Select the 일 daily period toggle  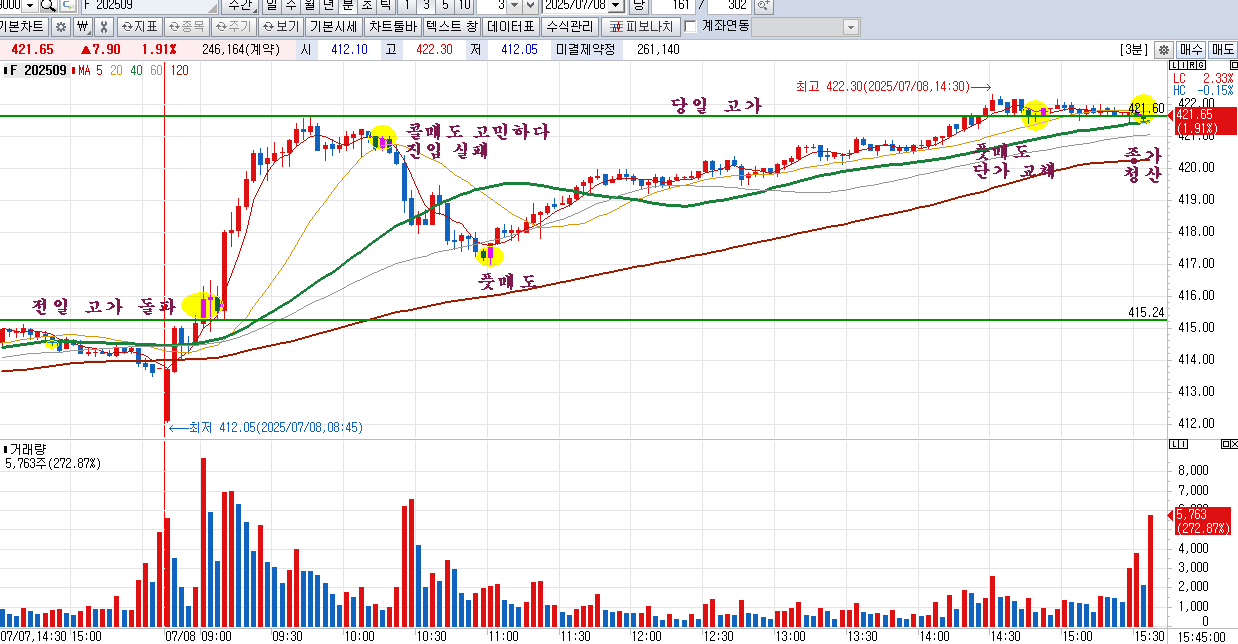(x=271, y=6)
